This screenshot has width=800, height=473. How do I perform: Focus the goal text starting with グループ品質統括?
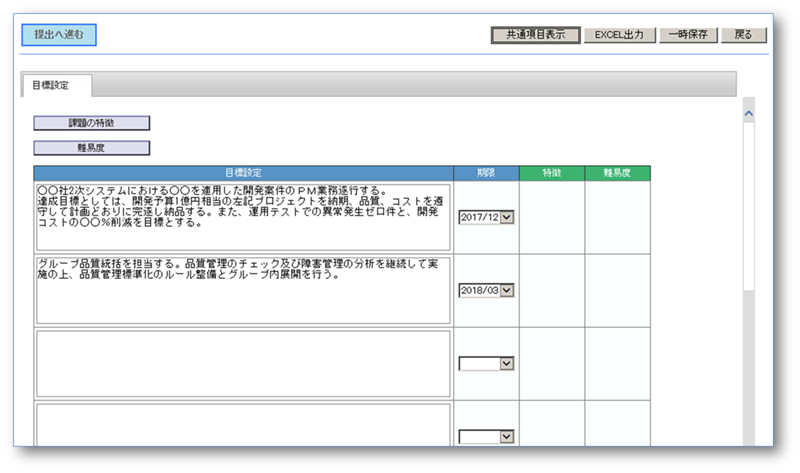click(243, 290)
